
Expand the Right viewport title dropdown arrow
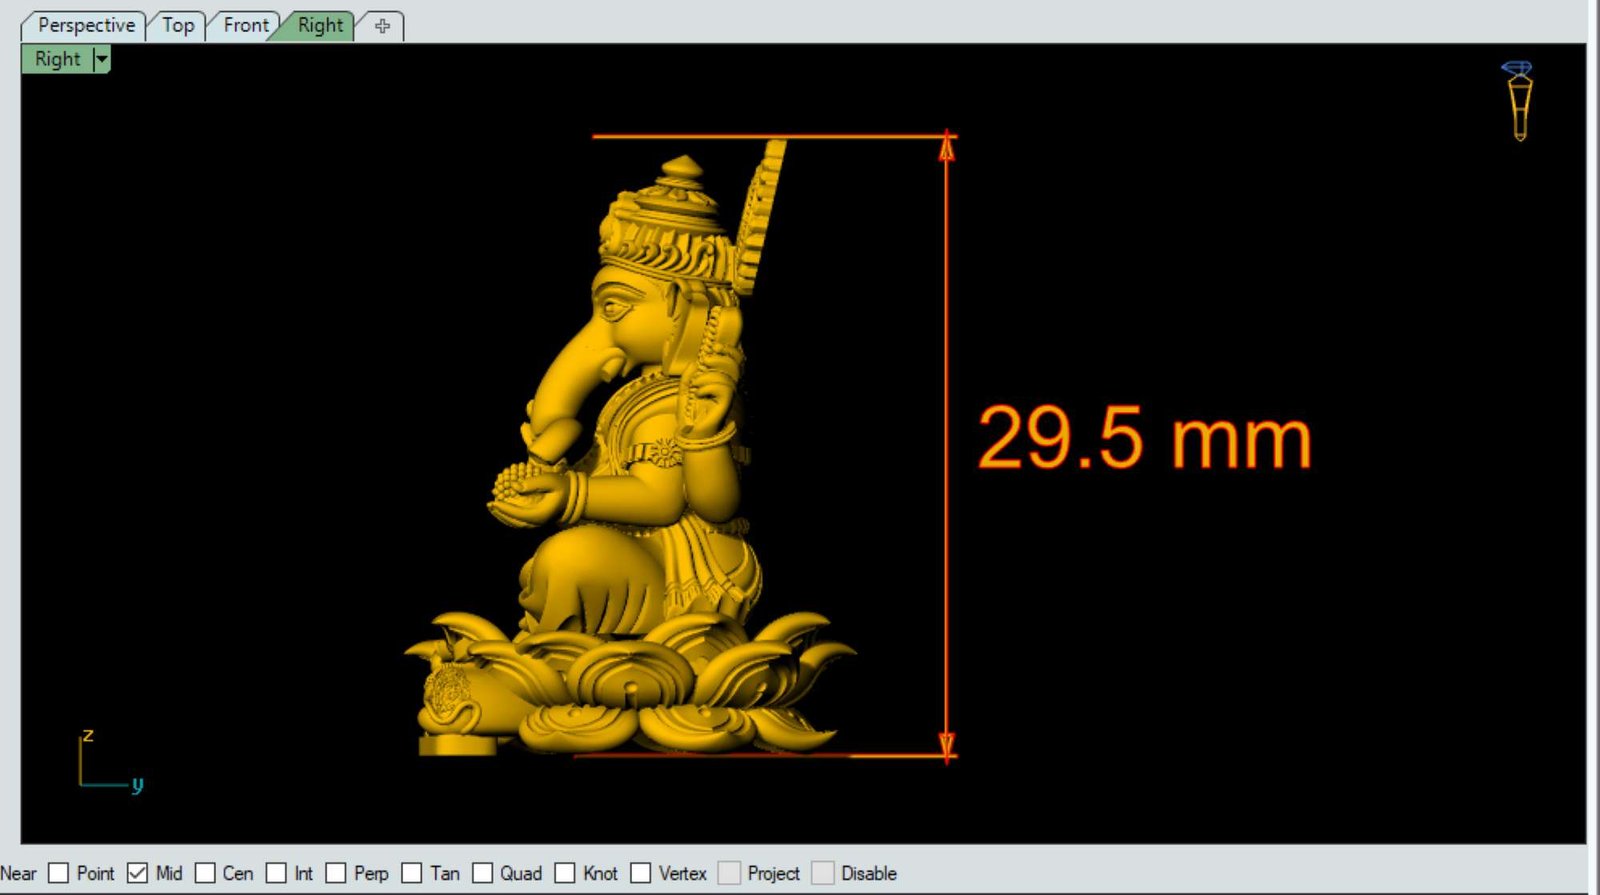[101, 60]
